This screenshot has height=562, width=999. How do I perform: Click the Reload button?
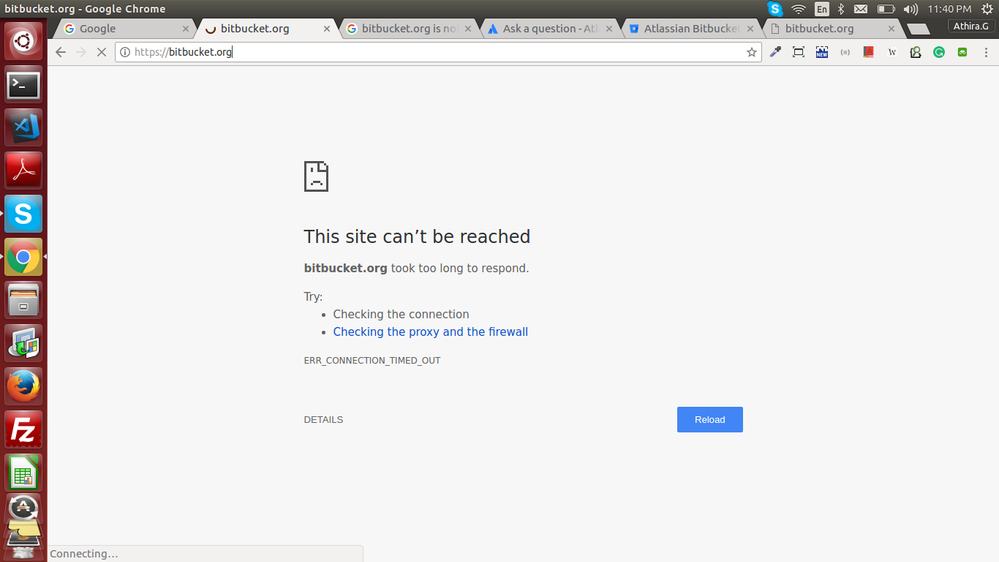(710, 419)
